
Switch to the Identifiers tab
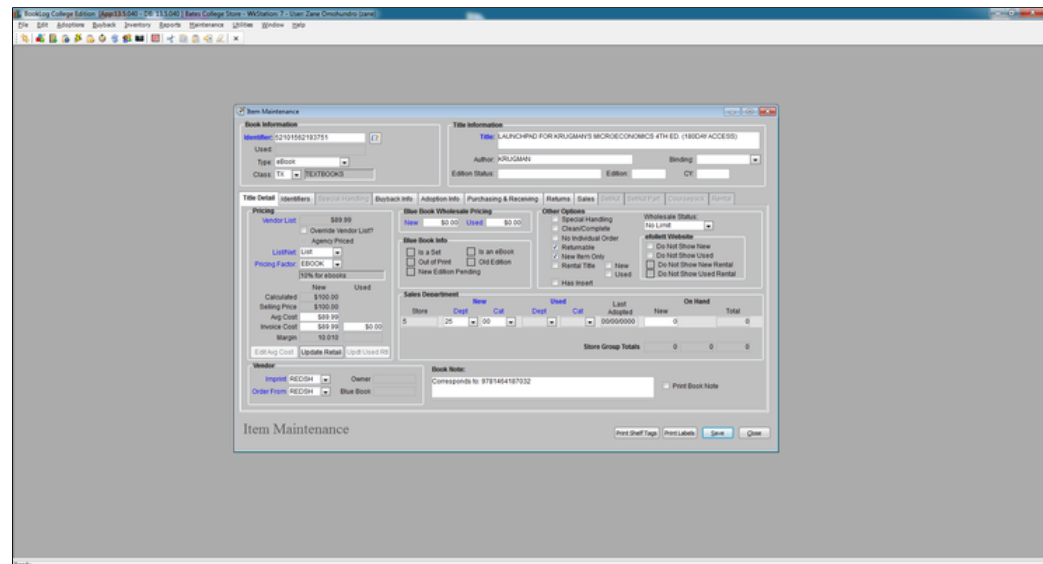point(295,199)
